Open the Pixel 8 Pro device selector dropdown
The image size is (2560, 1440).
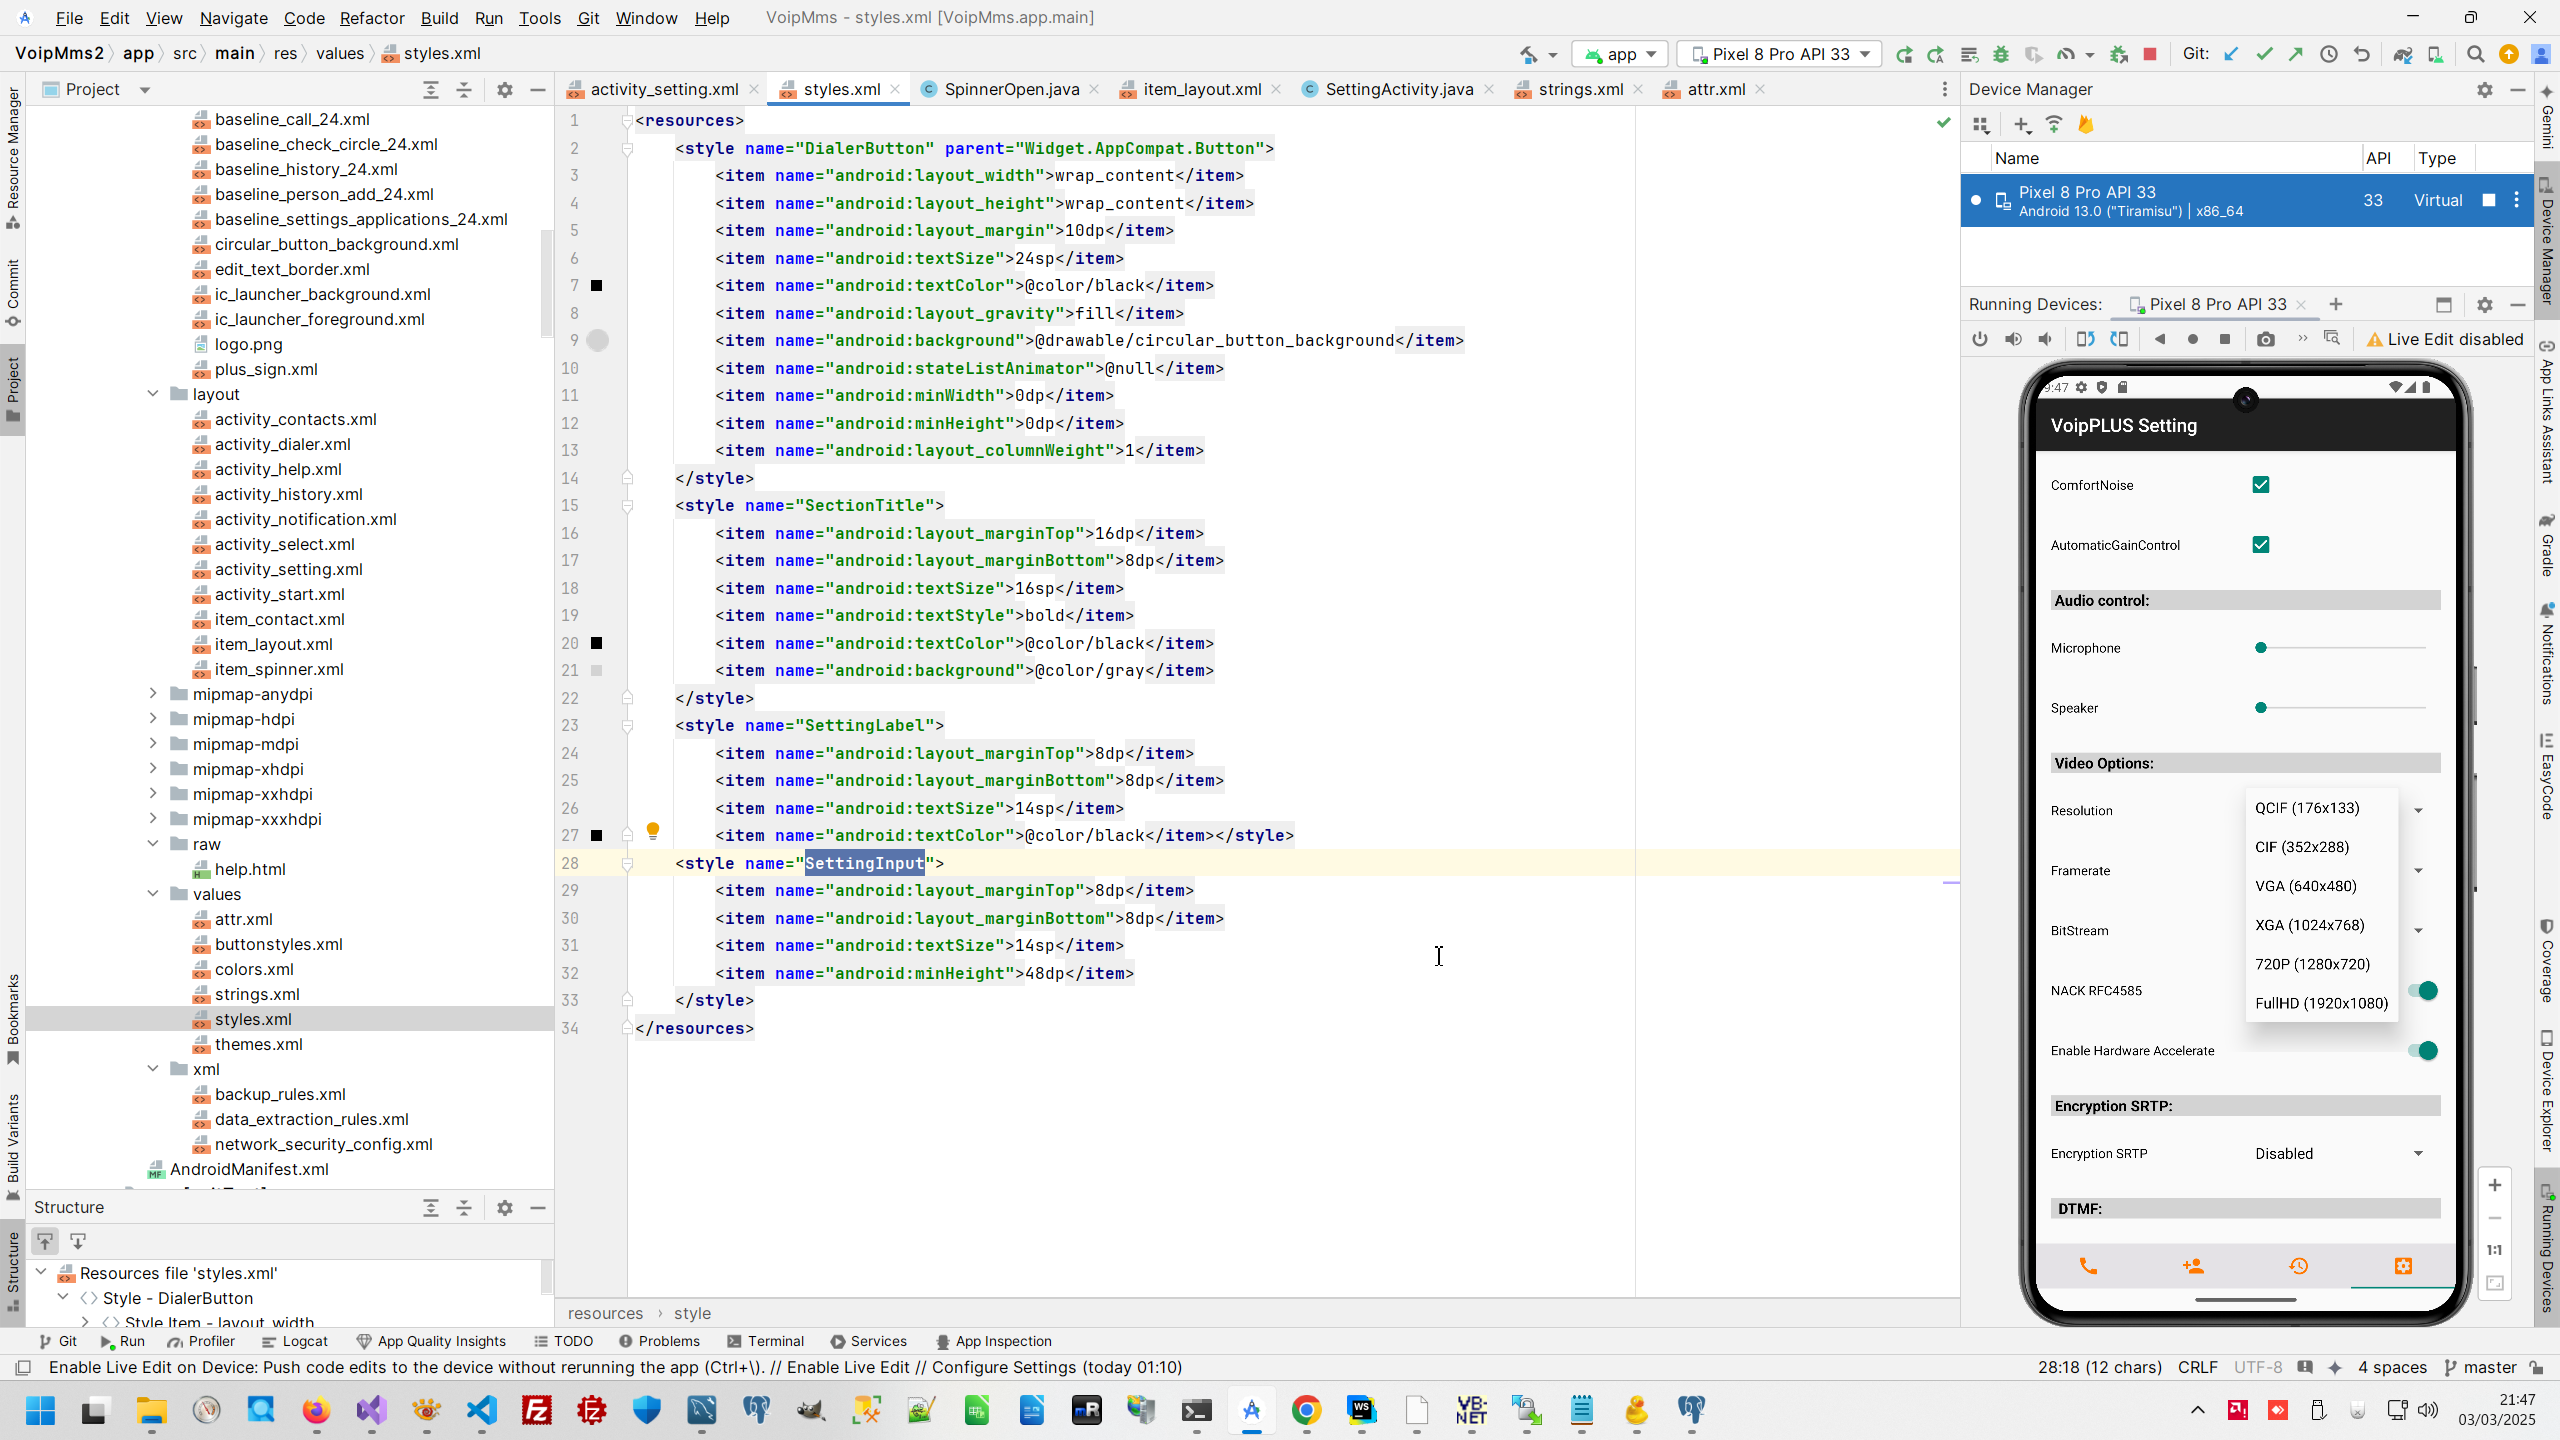[1780, 54]
